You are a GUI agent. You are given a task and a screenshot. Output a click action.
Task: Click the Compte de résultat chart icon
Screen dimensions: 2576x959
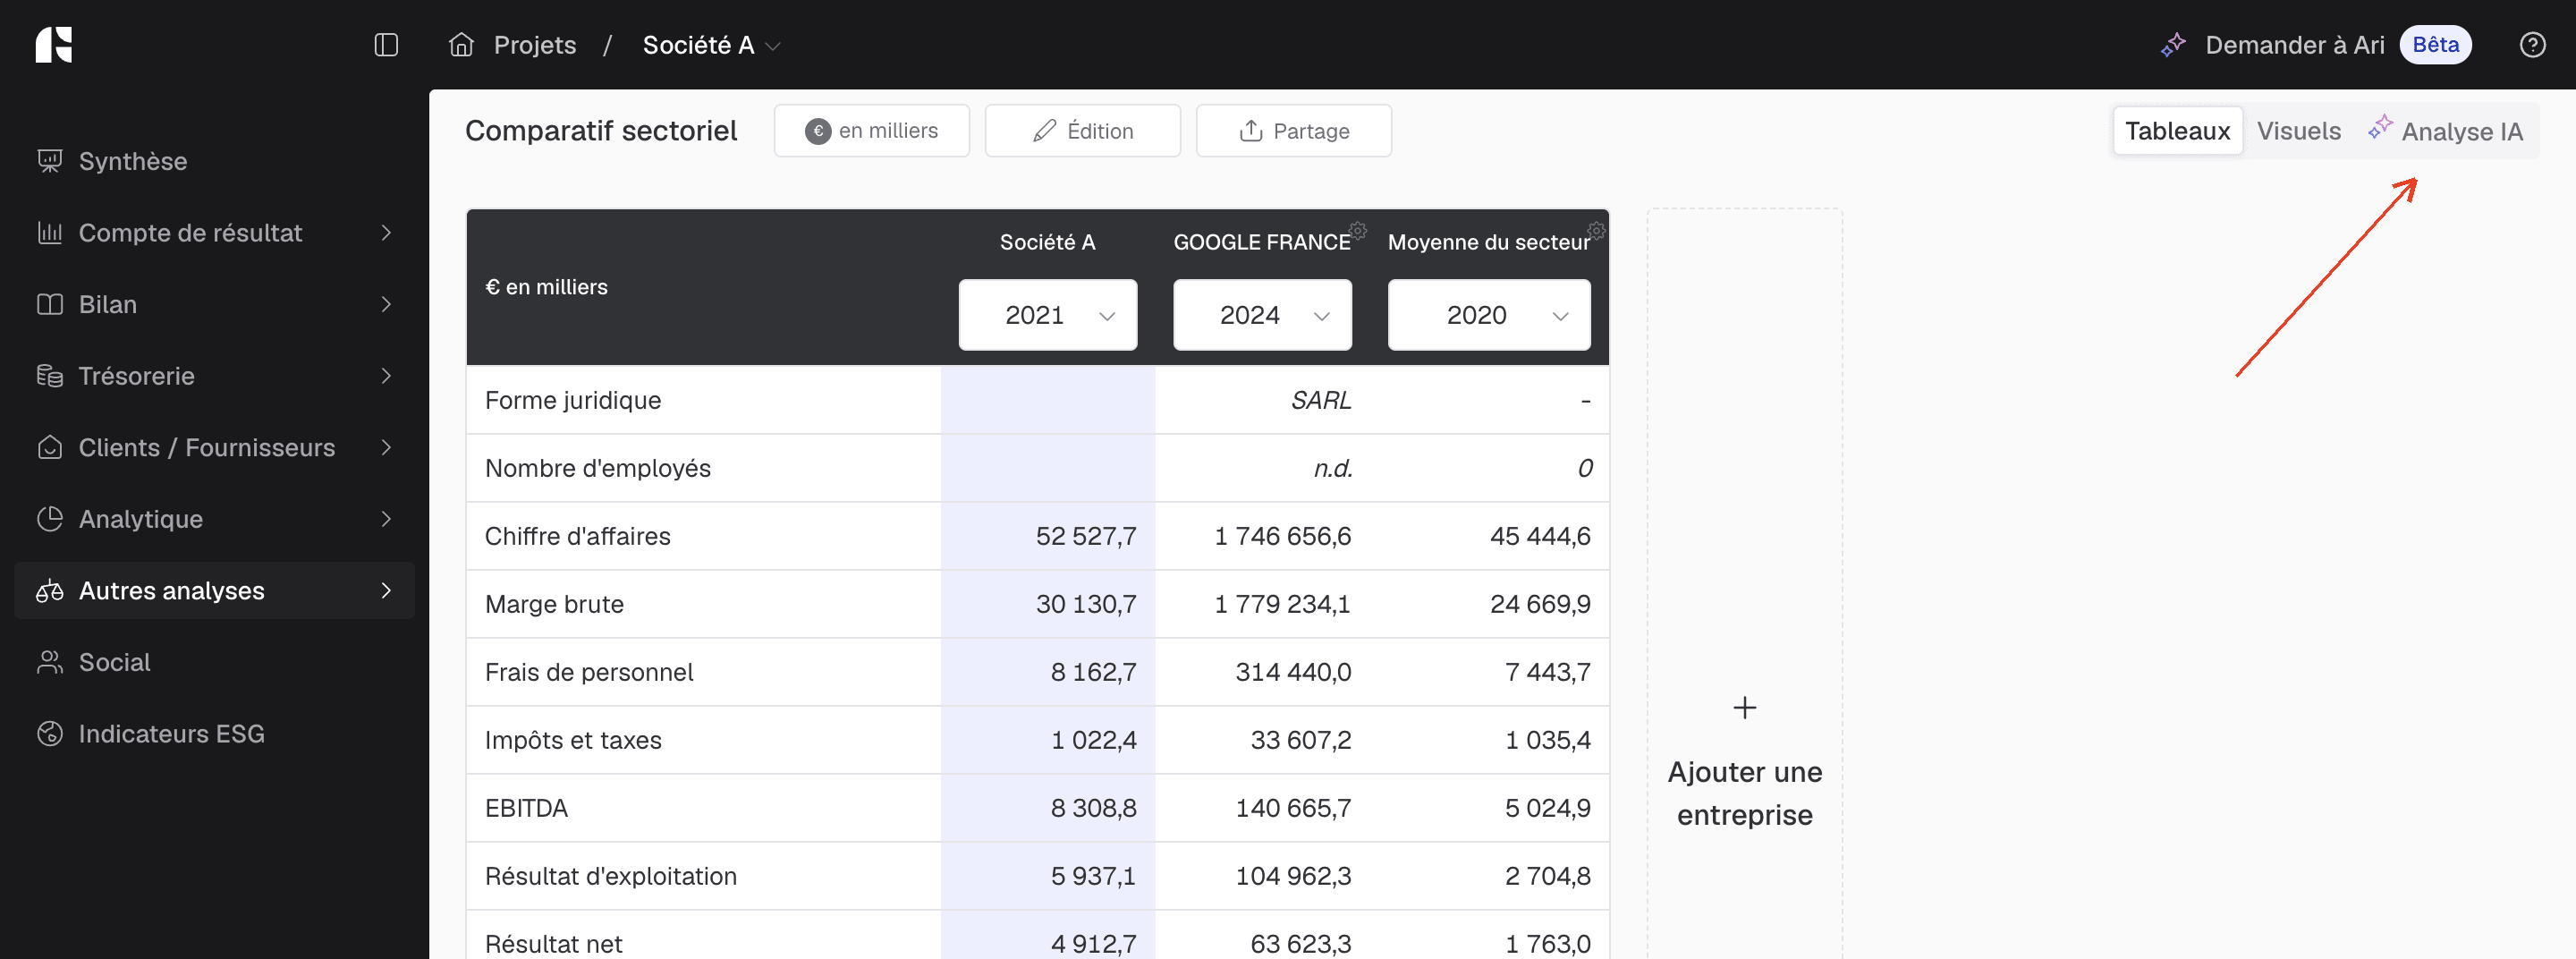[x=49, y=233]
